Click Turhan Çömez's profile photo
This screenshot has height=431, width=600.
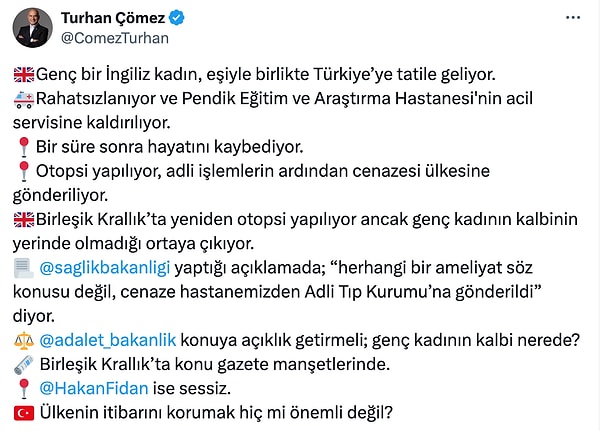click(33, 28)
